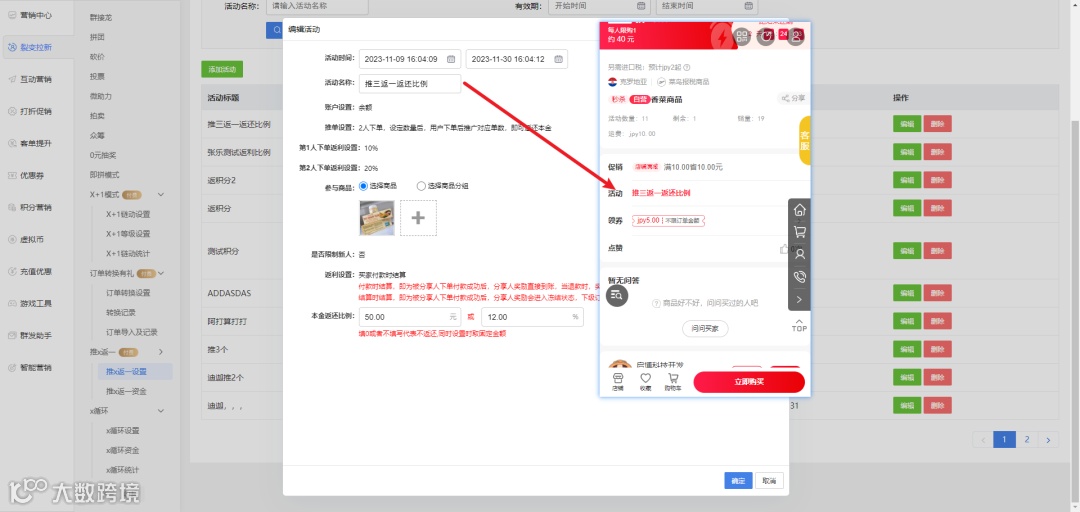The width and height of the screenshot is (1080, 512).
Task: Open x循环资金 in the submenu
Action: pos(123,451)
